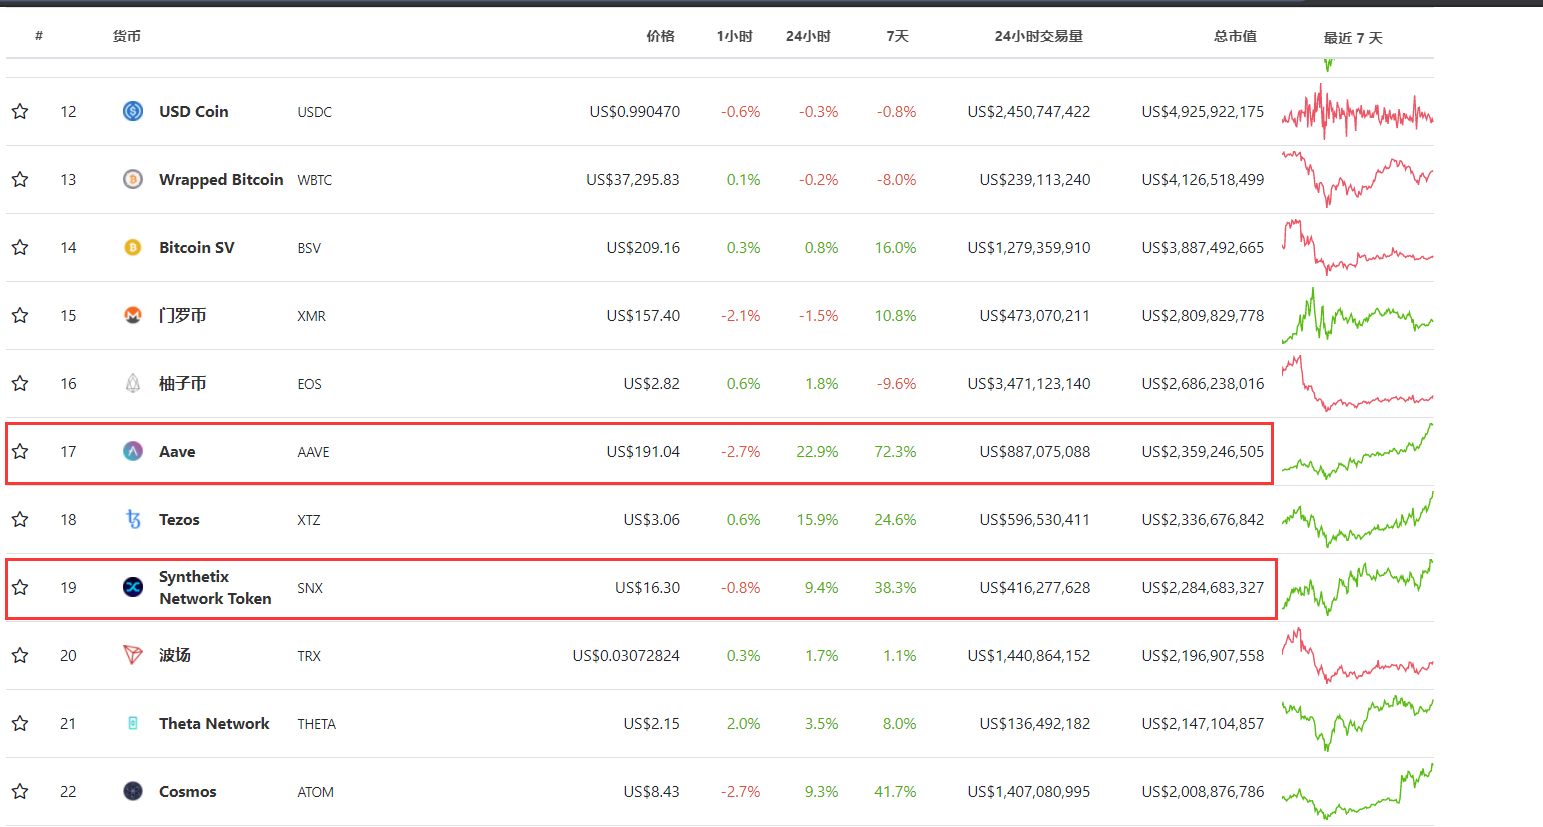Screen dimensions: 1543x827
Task: Click Tezos market cap US$2,336,676,842
Action: coord(1203,519)
